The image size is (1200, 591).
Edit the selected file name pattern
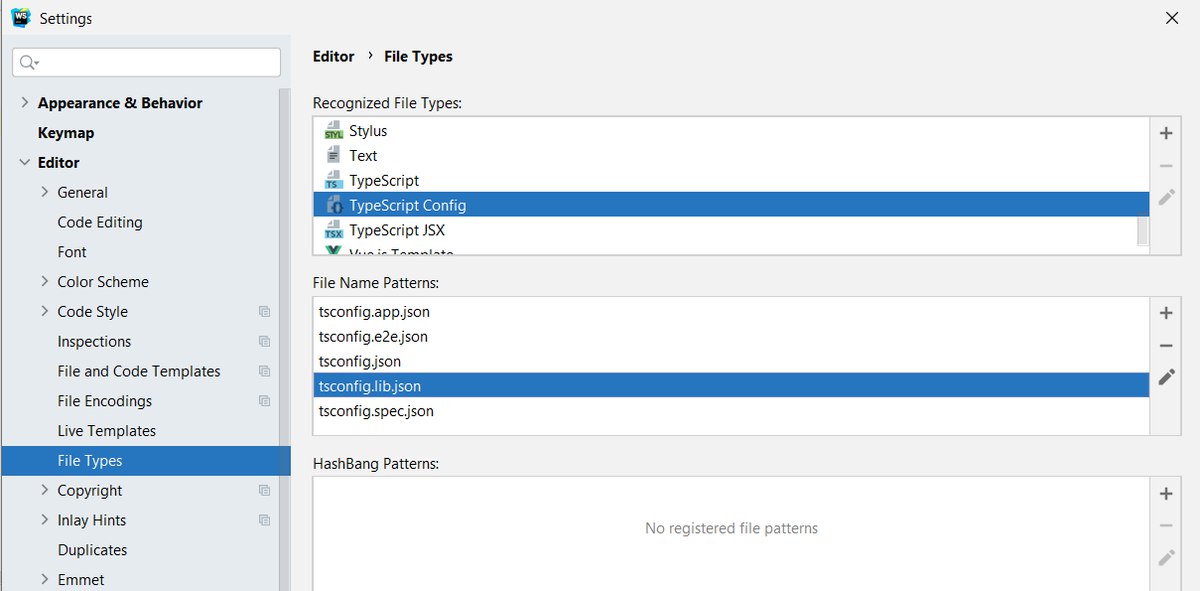coord(1165,378)
